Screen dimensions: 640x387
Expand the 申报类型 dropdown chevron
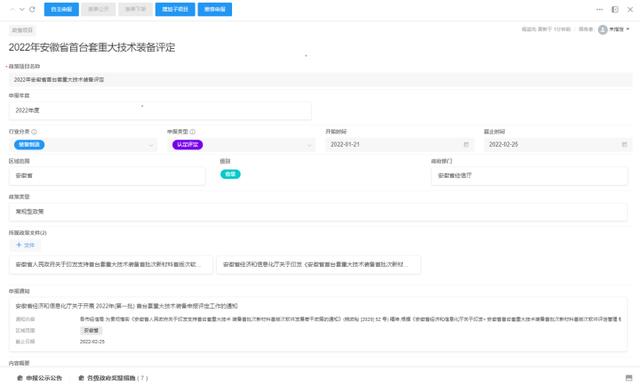[x=309, y=145]
